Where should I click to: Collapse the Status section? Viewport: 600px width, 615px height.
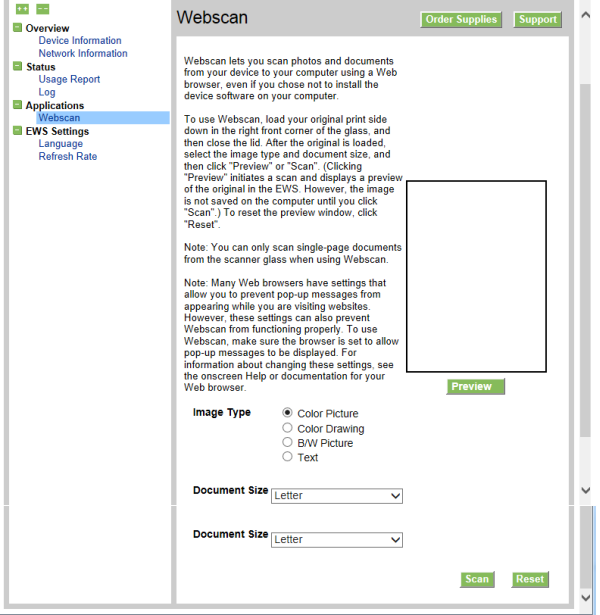17,66
